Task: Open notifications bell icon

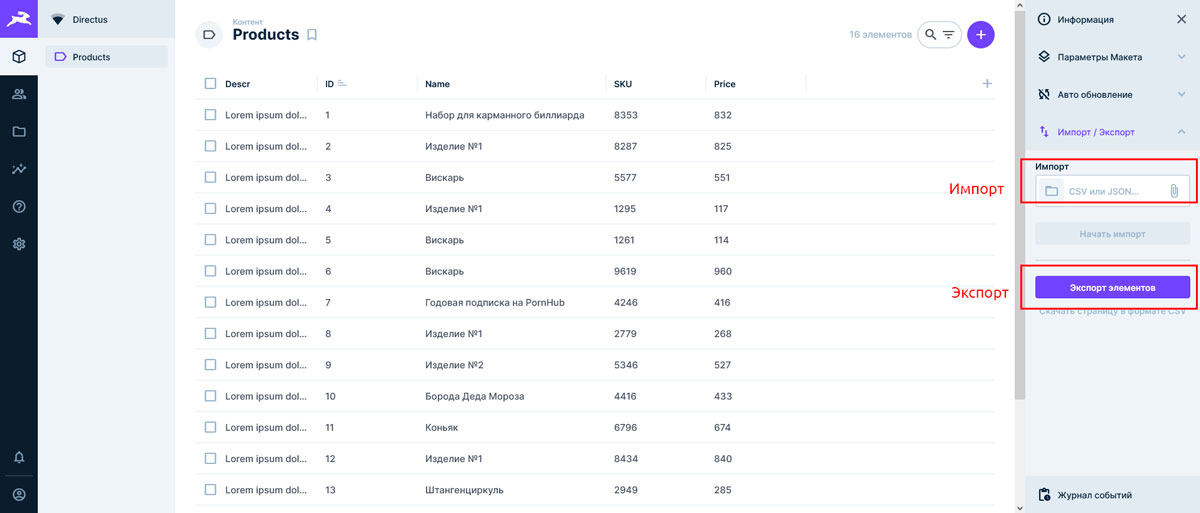Action: (x=19, y=457)
